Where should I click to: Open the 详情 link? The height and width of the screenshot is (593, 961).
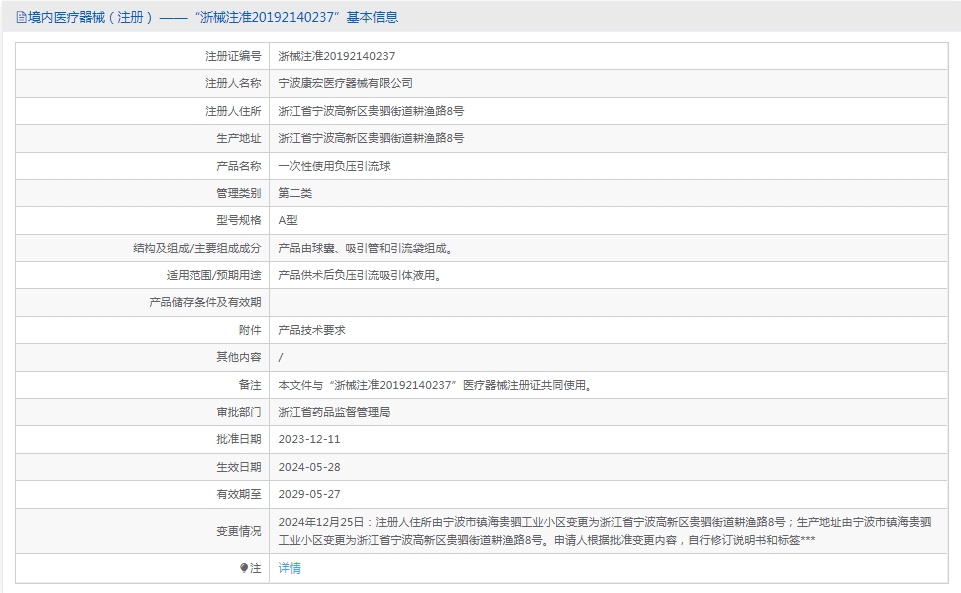pos(289,568)
